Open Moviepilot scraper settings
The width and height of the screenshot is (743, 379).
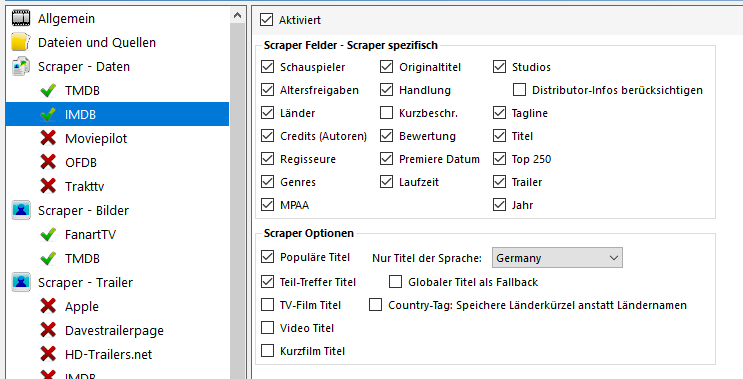96,138
